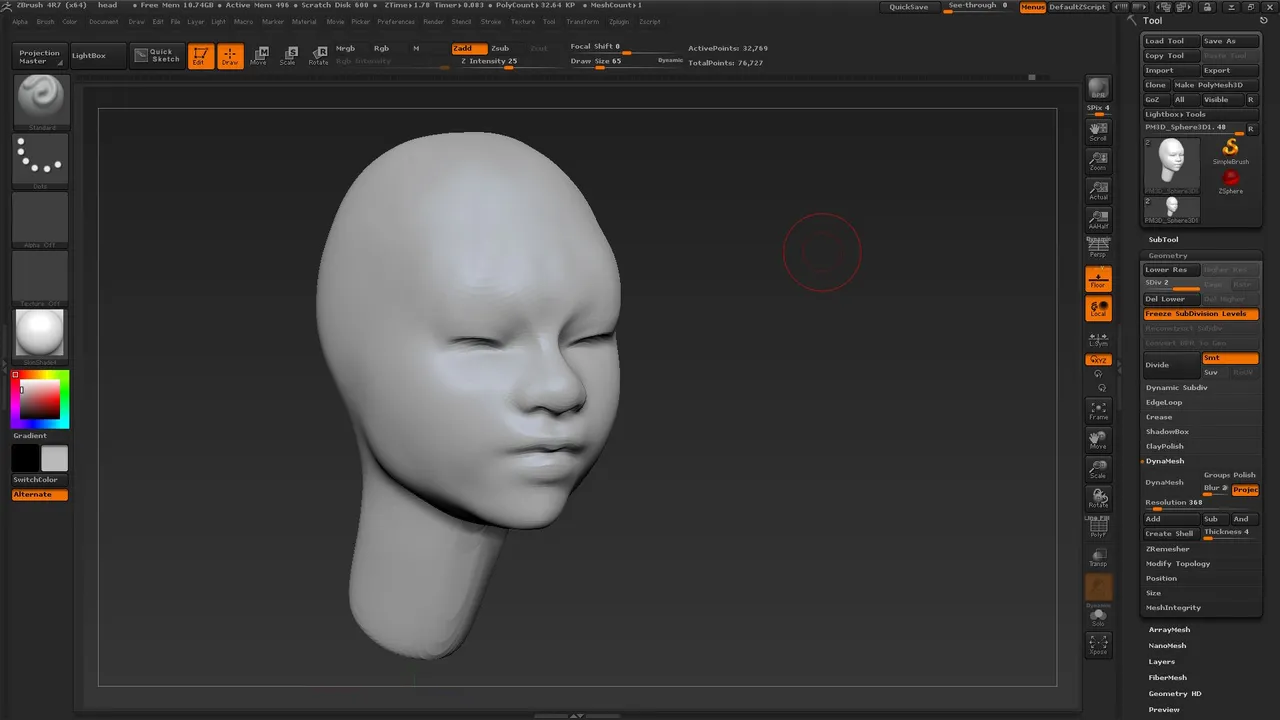
Task: Enable Zsub mode
Action: point(500,48)
